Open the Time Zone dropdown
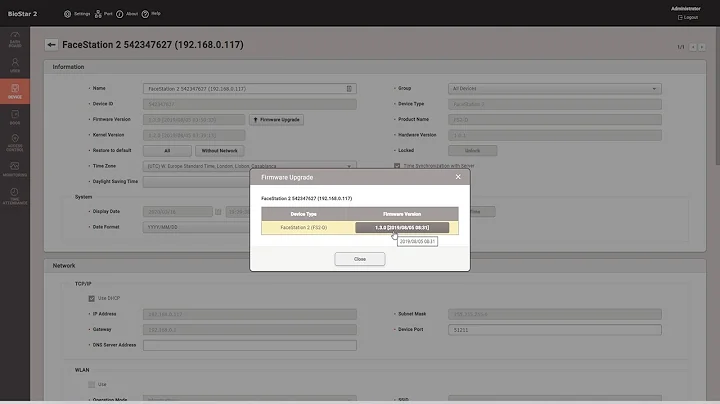Viewport: 720px width, 404px height. point(250,166)
